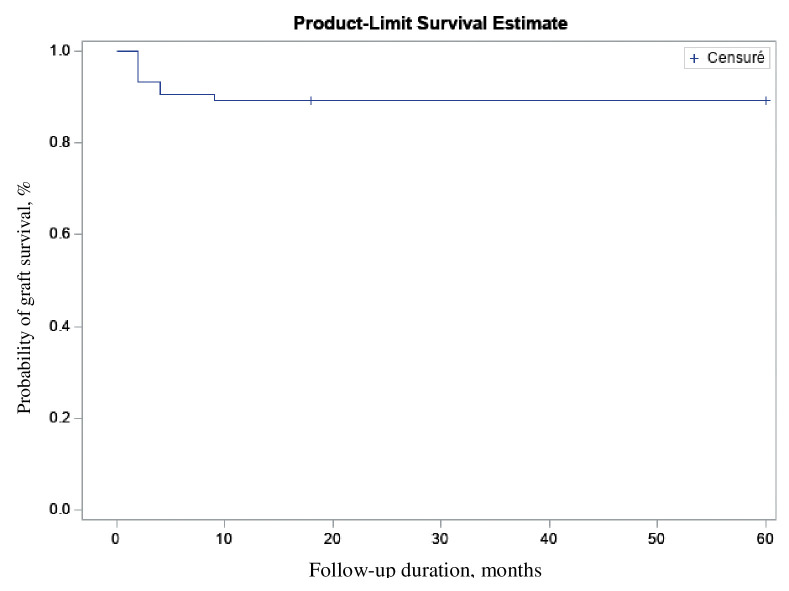Select the Product-Limit Survival Estimate title
This screenshot has width=789, height=591.
click(x=430, y=22)
